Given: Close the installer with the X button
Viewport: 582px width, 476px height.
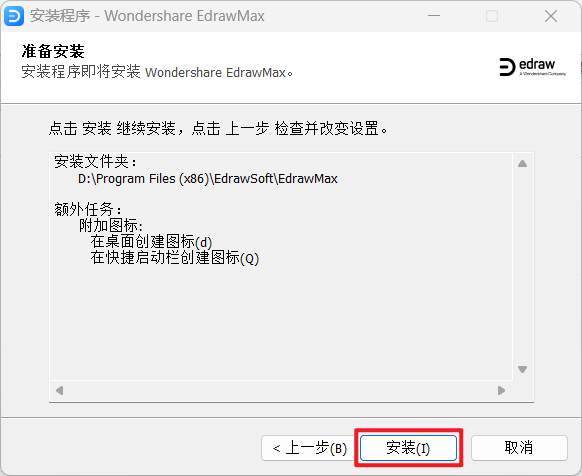Looking at the screenshot, I should coord(551,16).
